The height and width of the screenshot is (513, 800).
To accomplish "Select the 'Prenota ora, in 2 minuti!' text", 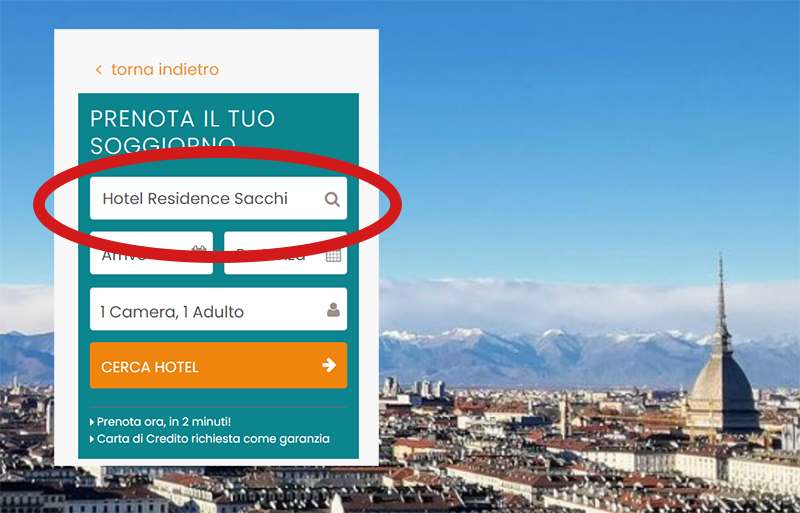I will [164, 422].
